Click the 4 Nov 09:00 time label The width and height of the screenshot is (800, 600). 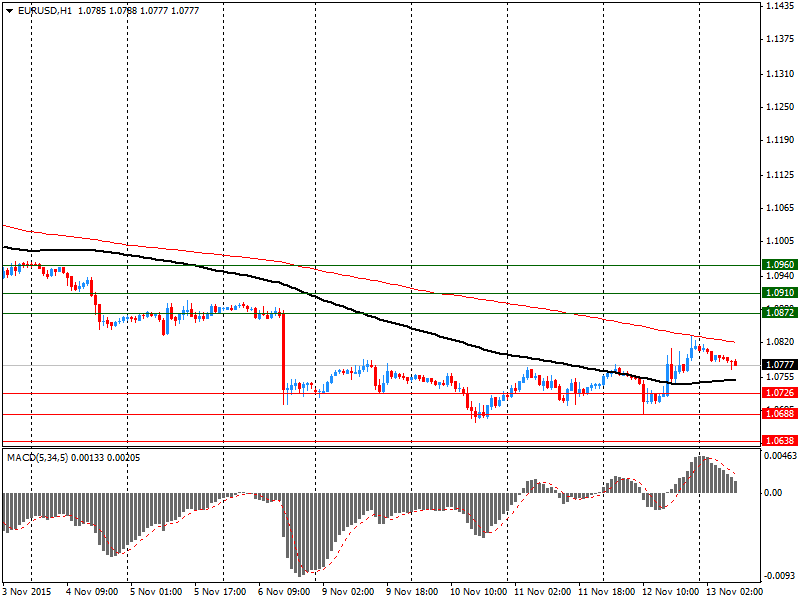point(92,591)
